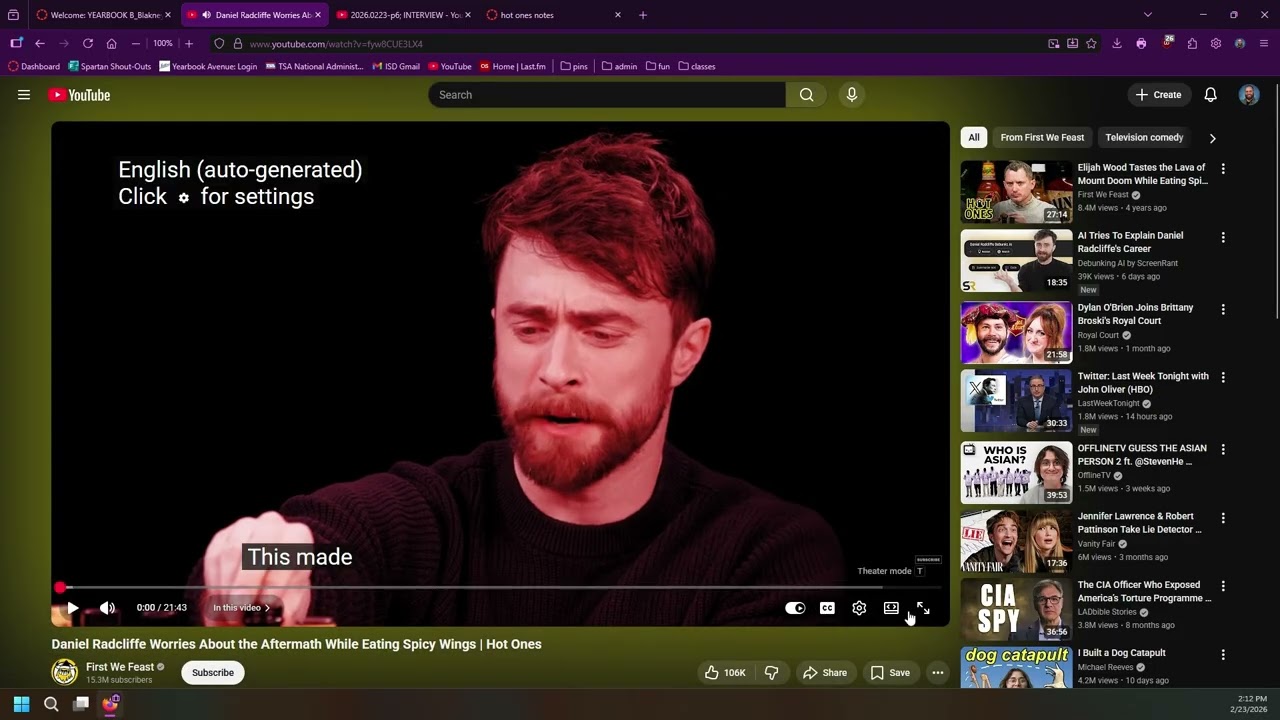This screenshot has width=1280, height=720.
Task: Zoom out with the minus button in toolbar
Action: tap(136, 44)
